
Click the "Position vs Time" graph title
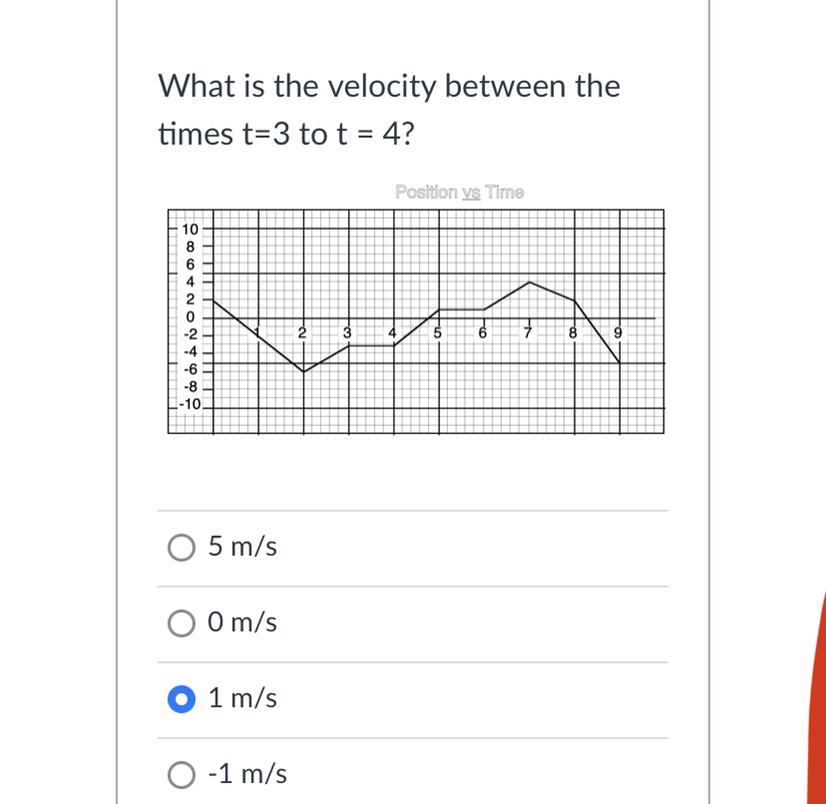pos(459,192)
